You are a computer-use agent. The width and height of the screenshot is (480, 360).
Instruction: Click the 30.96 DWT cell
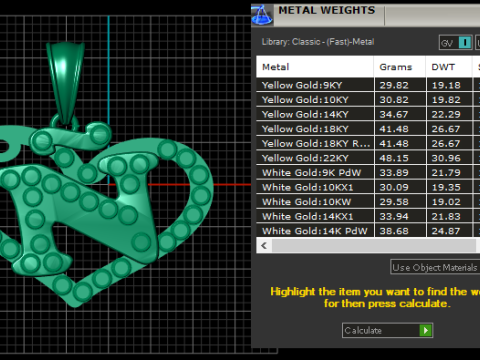(x=449, y=158)
